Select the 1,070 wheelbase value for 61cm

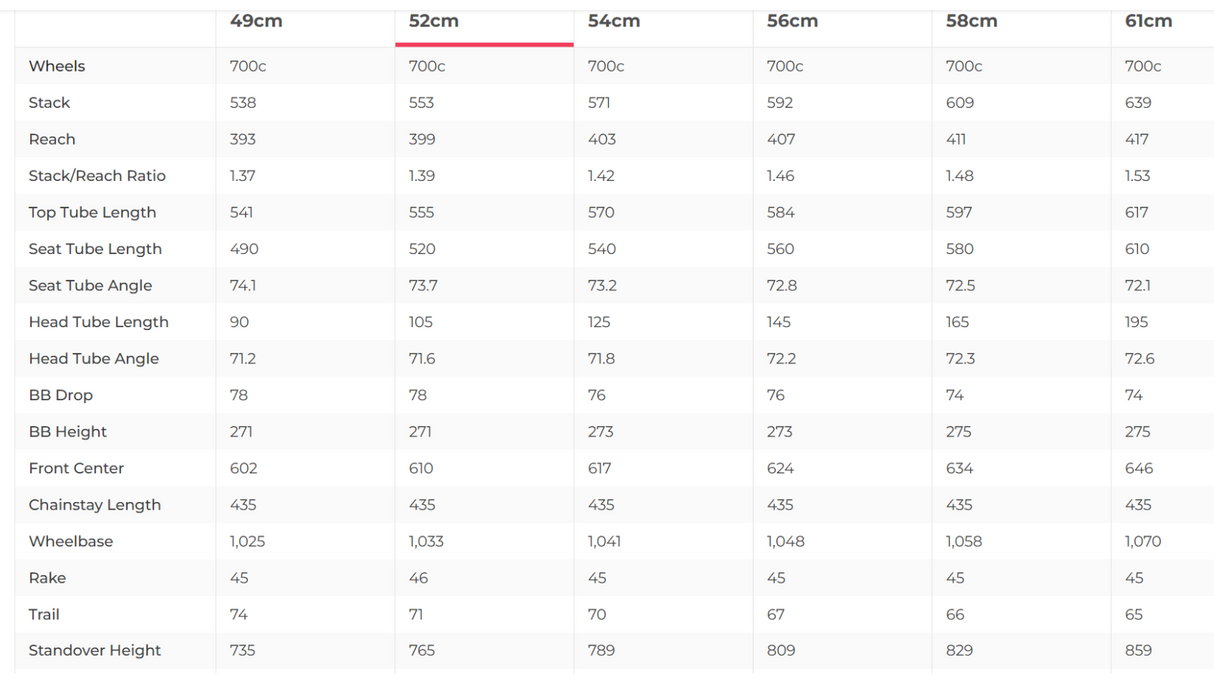1143,541
